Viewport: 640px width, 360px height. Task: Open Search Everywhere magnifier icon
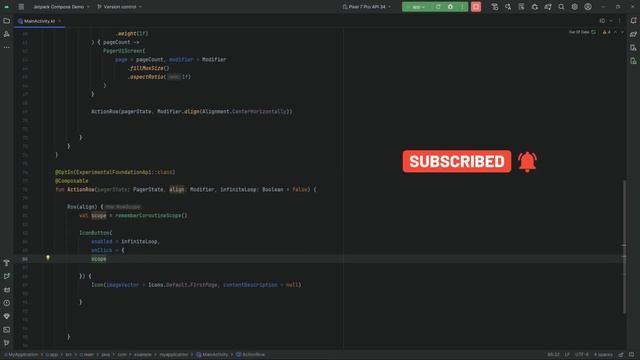tap(562, 7)
